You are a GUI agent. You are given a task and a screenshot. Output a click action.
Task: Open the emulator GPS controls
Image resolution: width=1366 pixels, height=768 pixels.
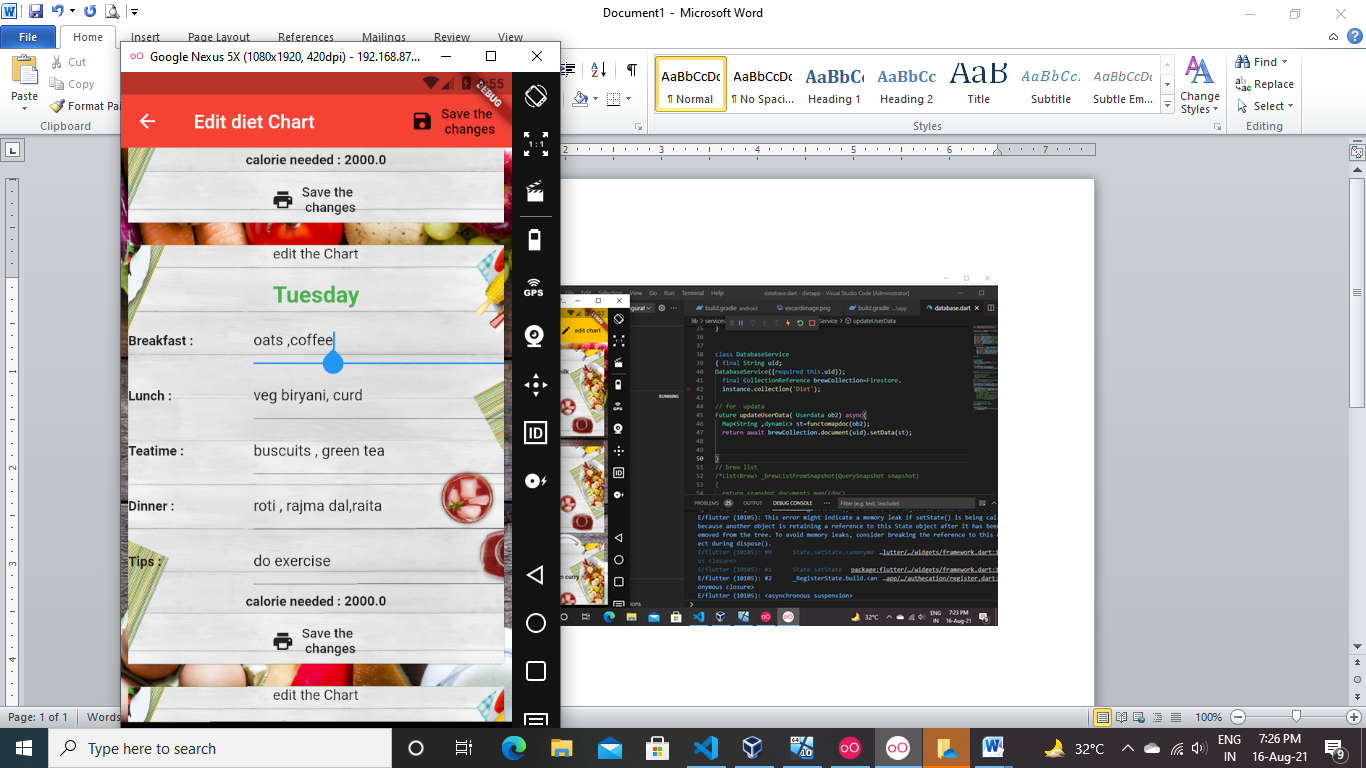tap(535, 290)
